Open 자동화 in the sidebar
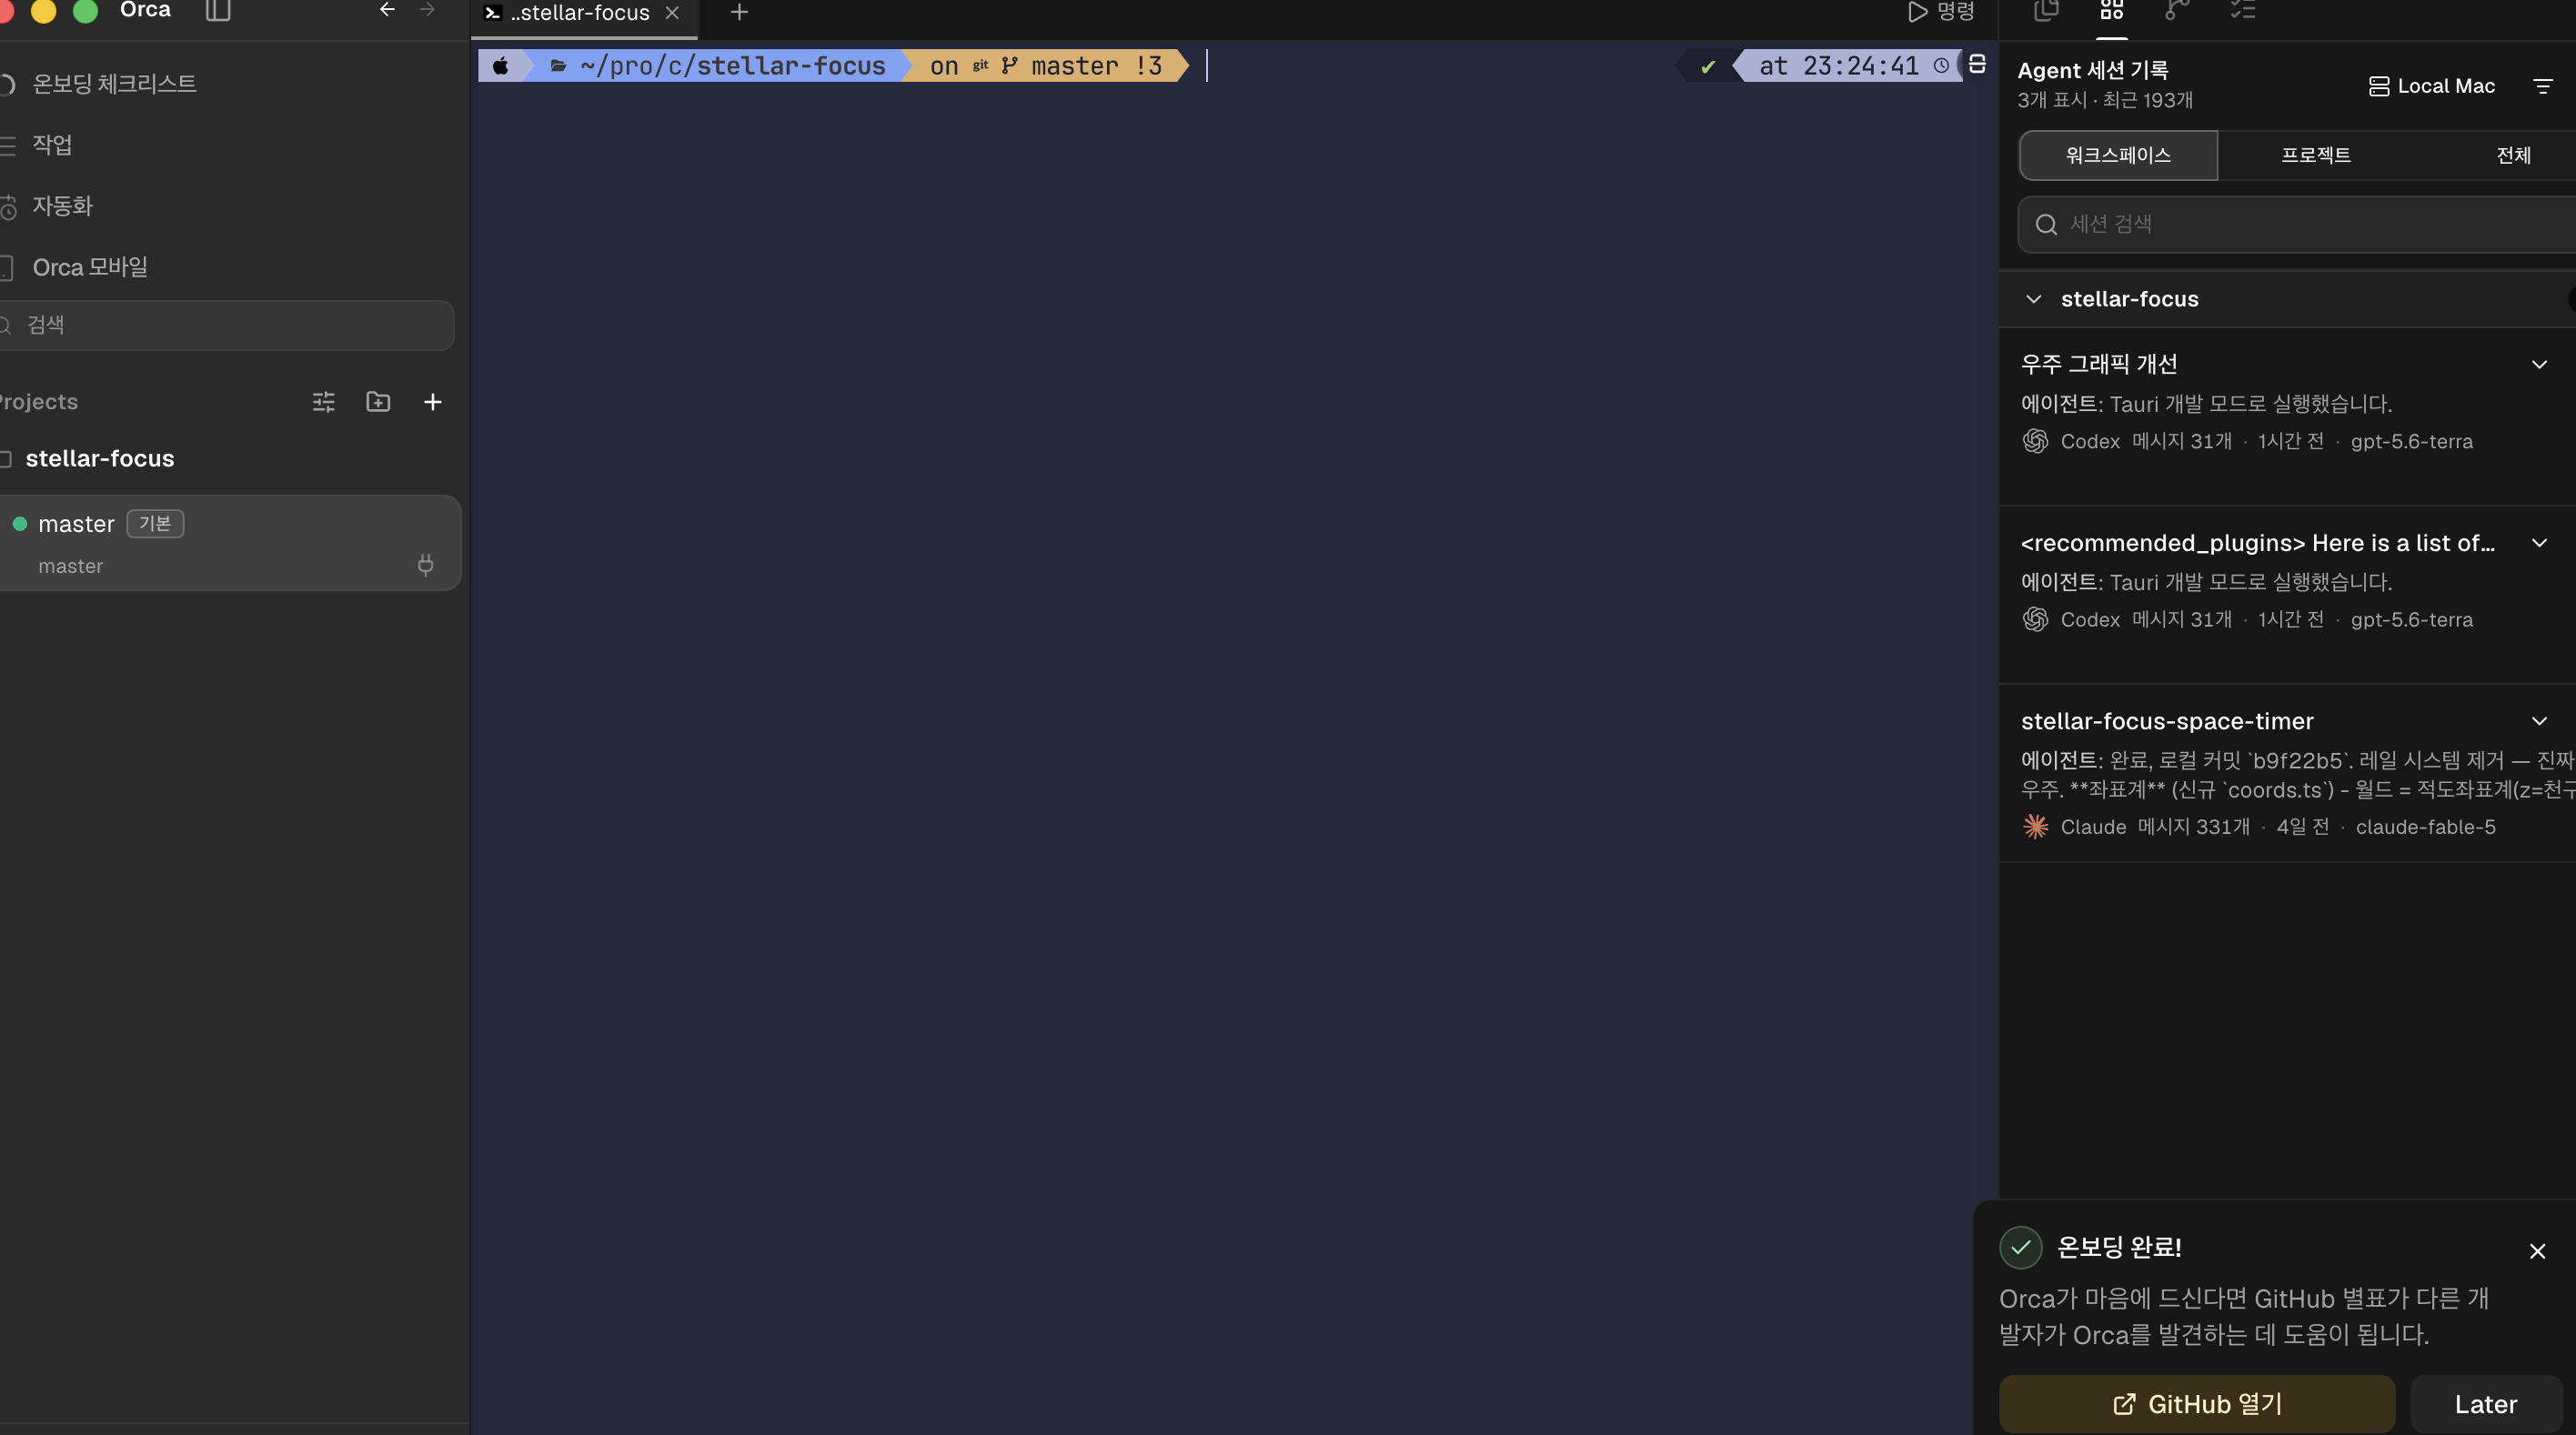This screenshot has height=1435, width=2576. pos(62,206)
